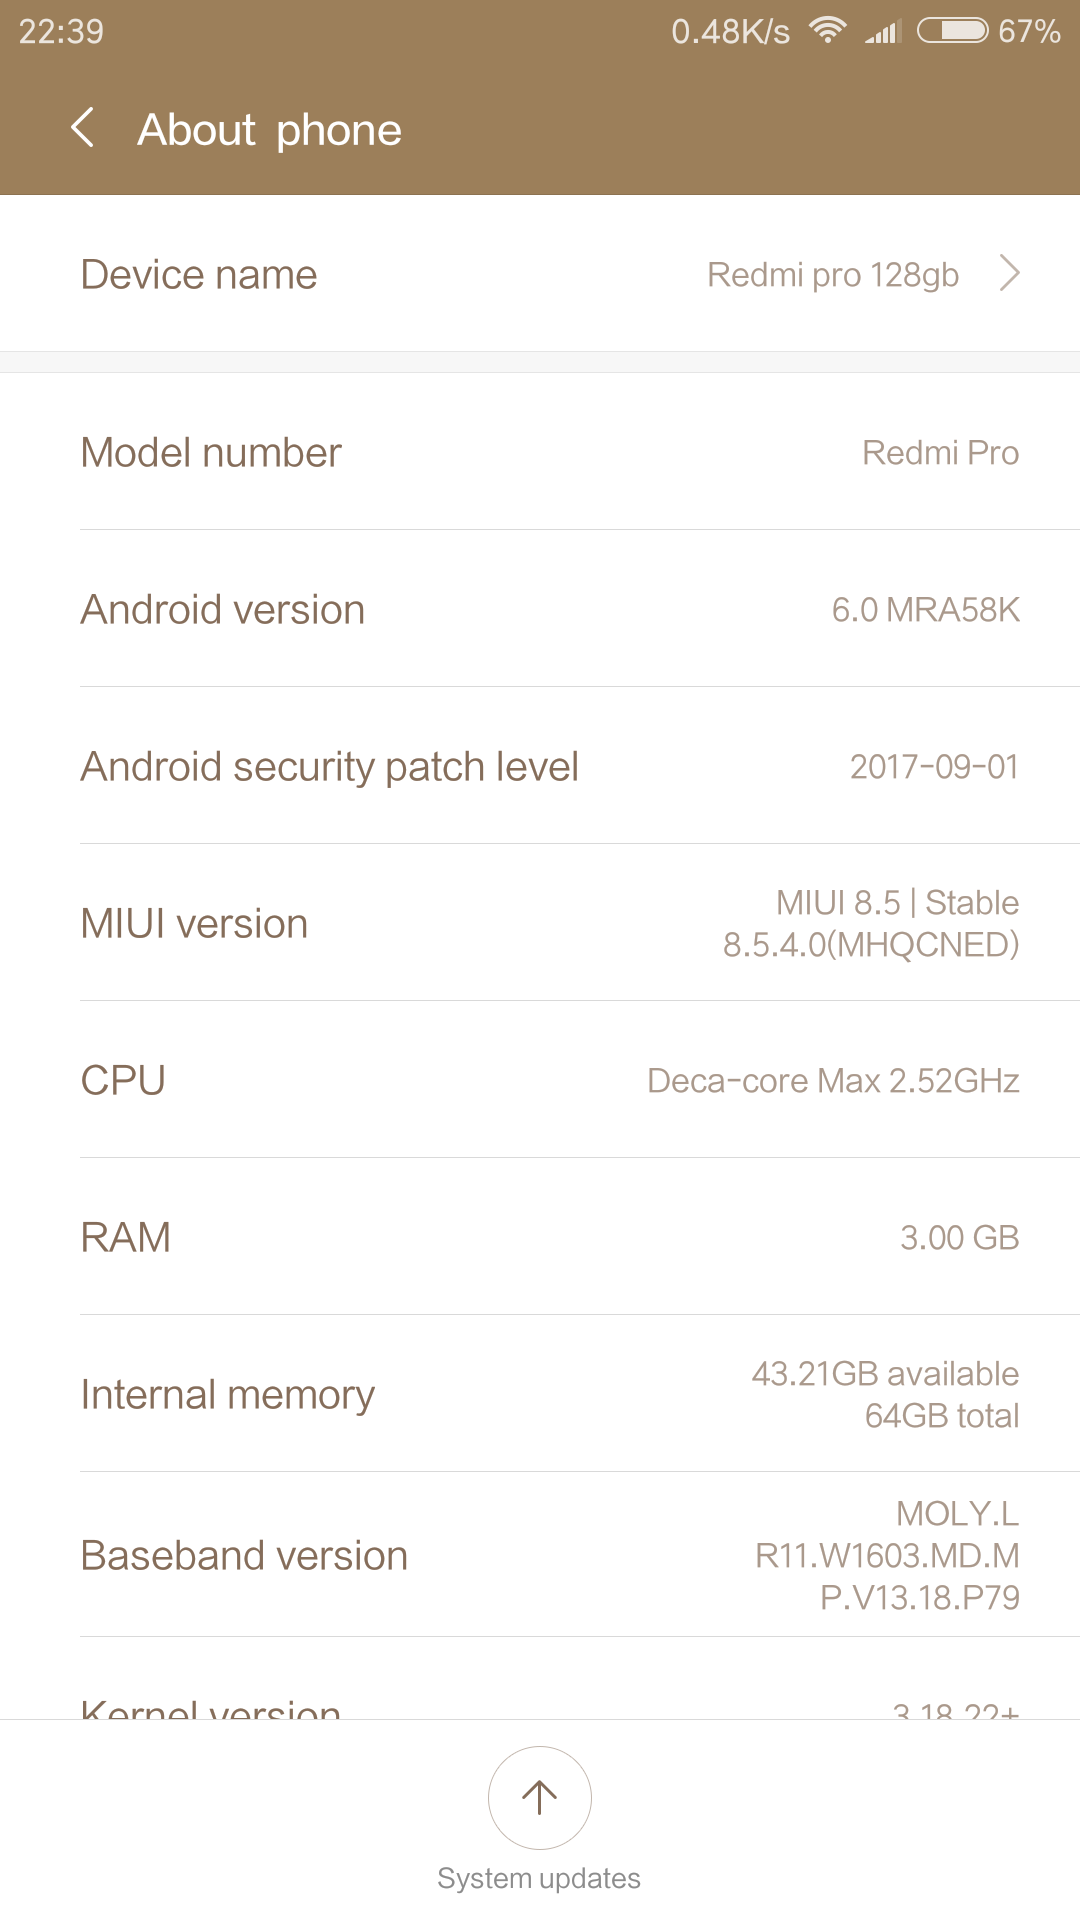Tap the Baseband version row

click(540, 1555)
